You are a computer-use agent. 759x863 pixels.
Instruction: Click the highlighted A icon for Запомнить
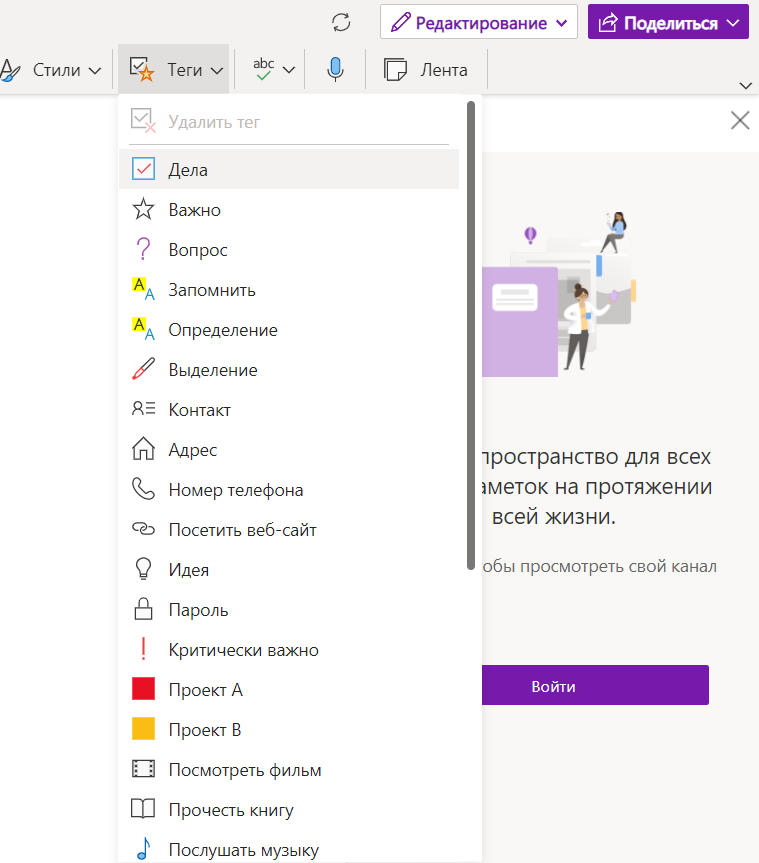(x=143, y=289)
